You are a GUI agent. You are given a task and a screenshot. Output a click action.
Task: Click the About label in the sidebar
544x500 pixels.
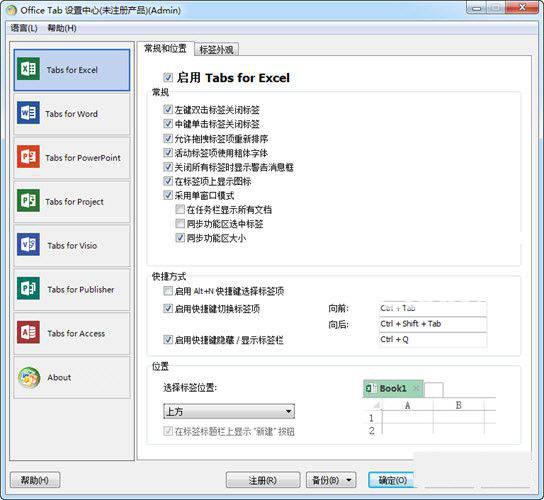(x=59, y=378)
